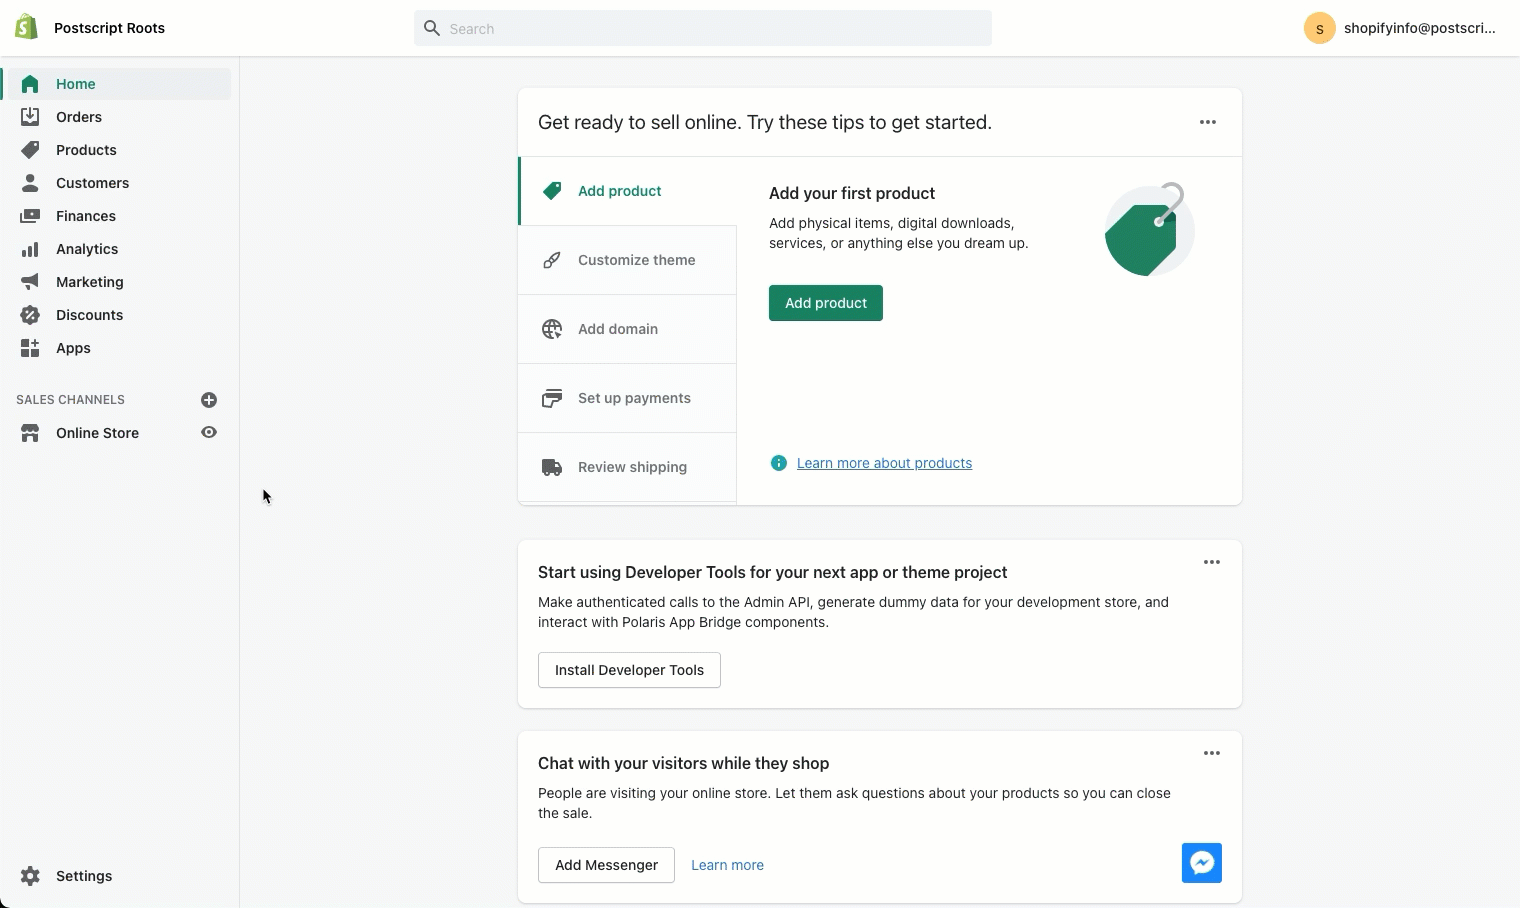Image resolution: width=1520 pixels, height=908 pixels.
Task: Add a sales channel with plus icon
Action: (209, 400)
